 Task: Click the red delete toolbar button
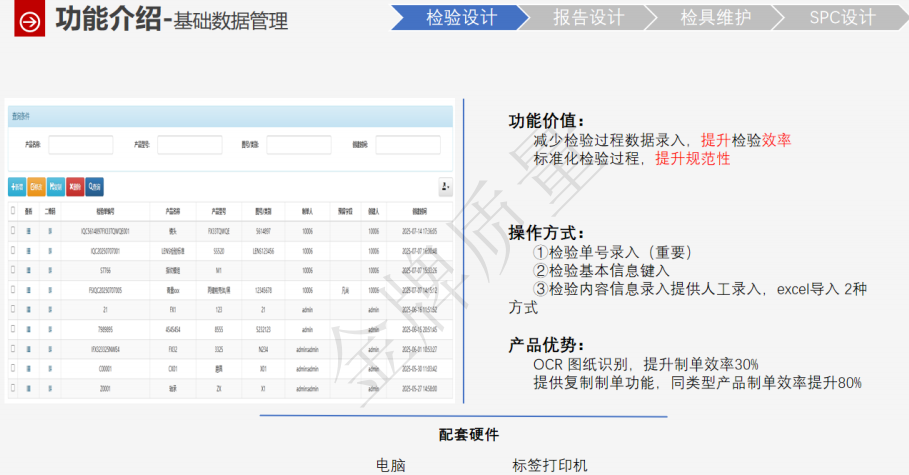75,186
